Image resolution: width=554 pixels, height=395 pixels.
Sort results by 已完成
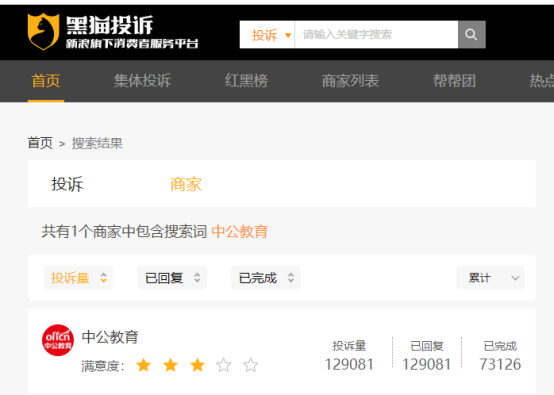tap(266, 278)
